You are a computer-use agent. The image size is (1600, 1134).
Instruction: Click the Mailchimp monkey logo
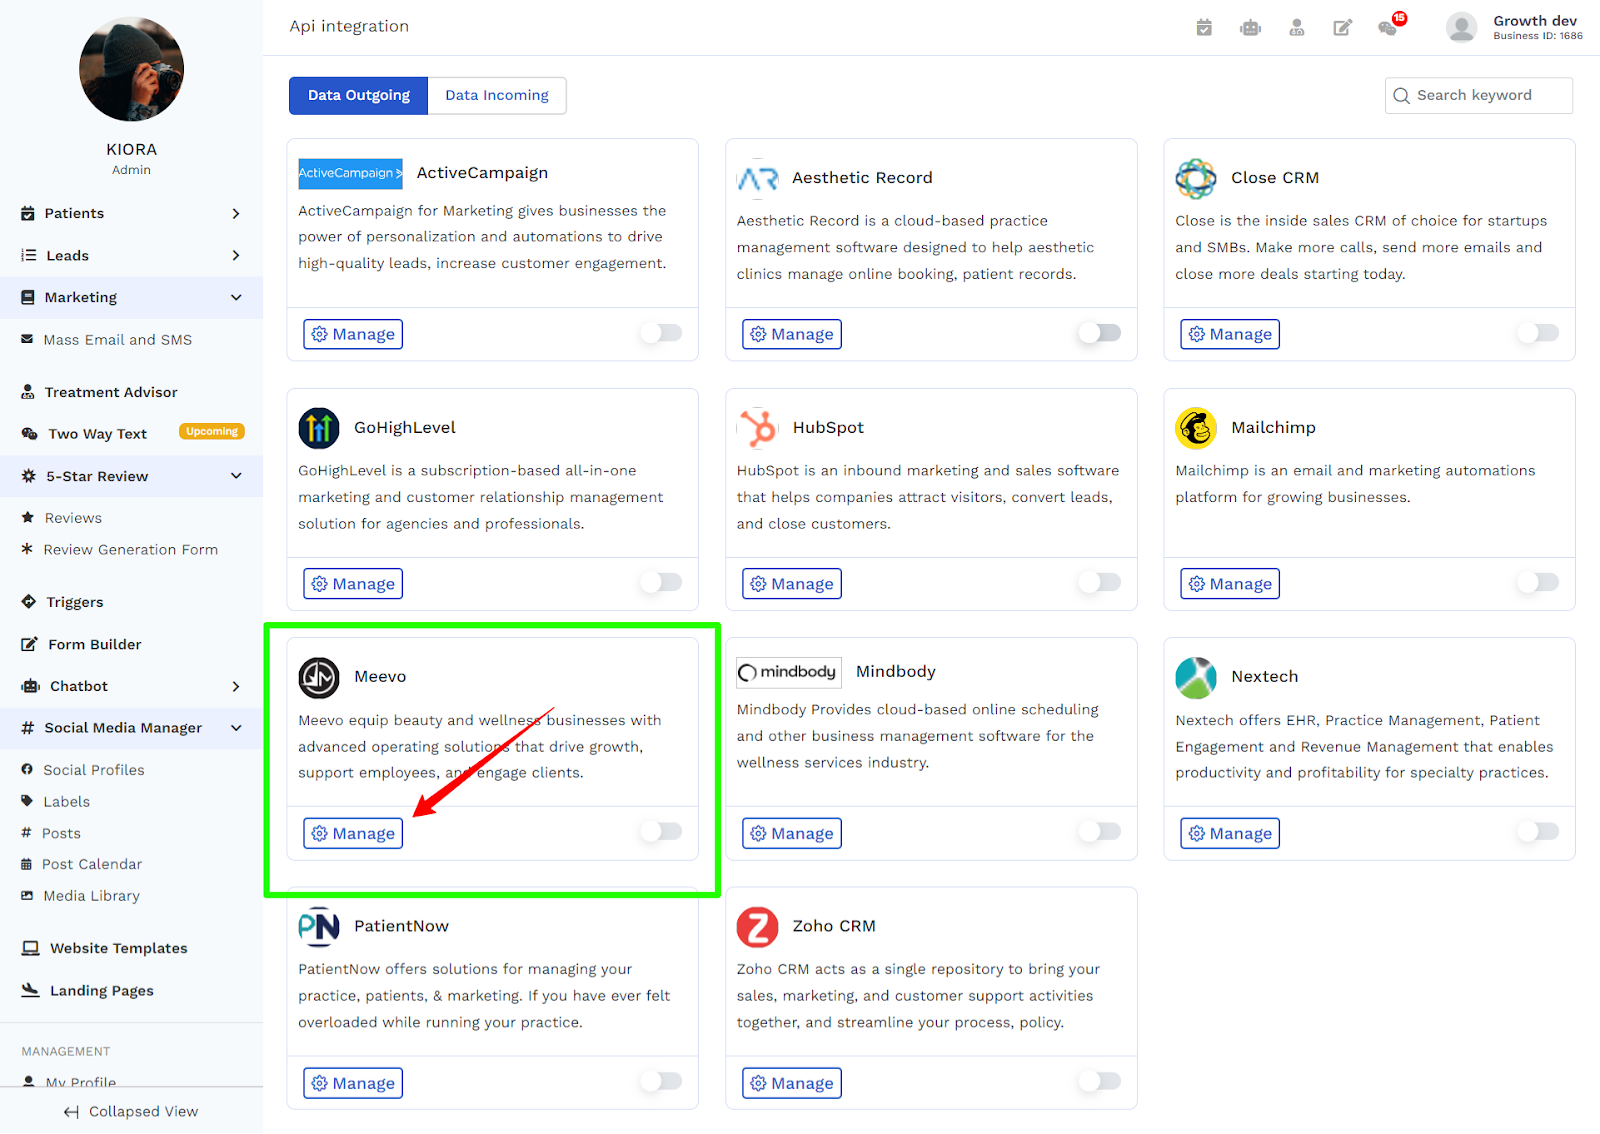[1196, 428]
